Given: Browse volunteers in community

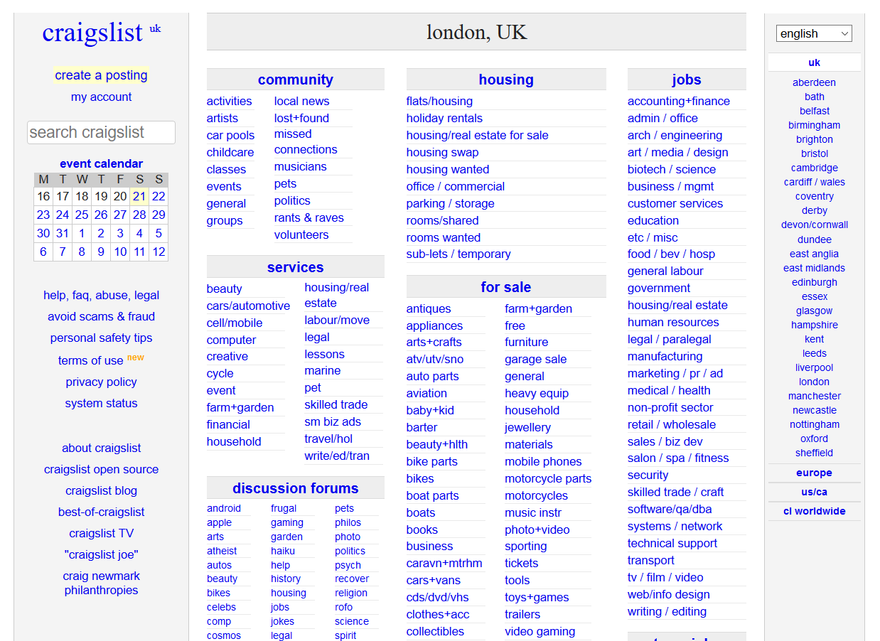Looking at the screenshot, I should coord(301,235).
